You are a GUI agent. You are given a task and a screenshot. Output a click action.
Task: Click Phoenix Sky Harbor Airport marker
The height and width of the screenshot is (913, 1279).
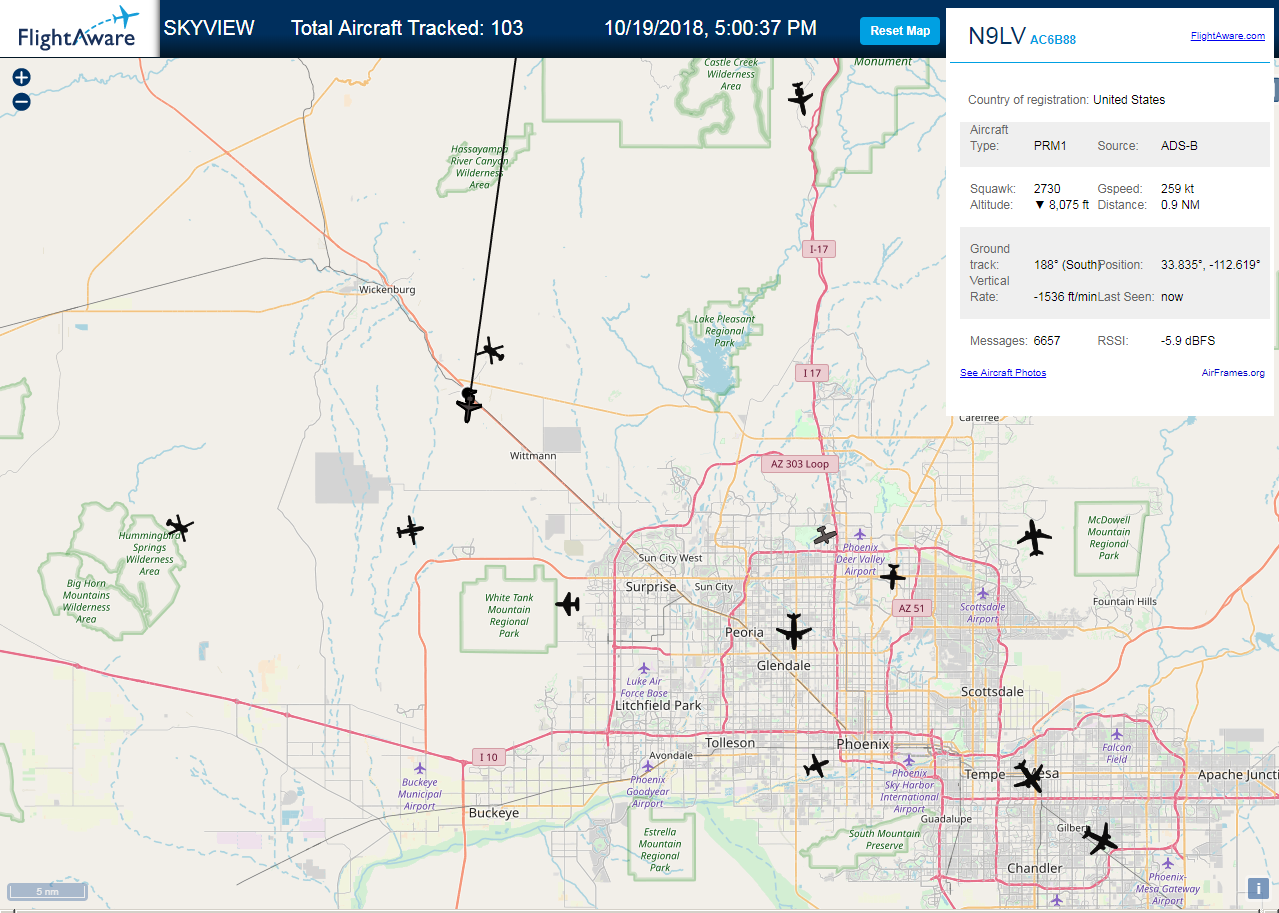coord(910,759)
